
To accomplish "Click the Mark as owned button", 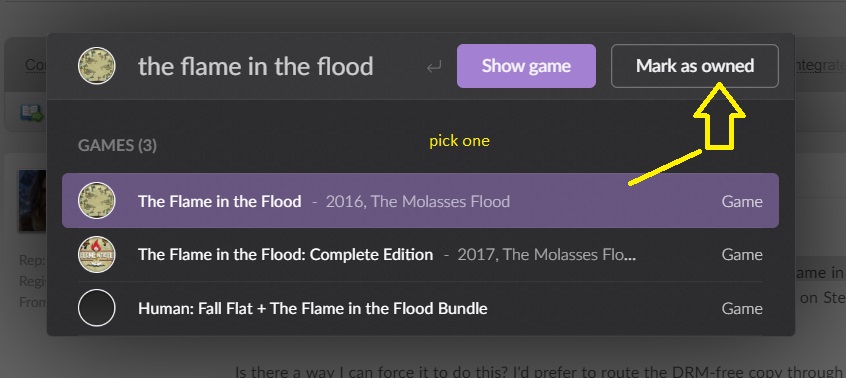I will click(x=694, y=66).
